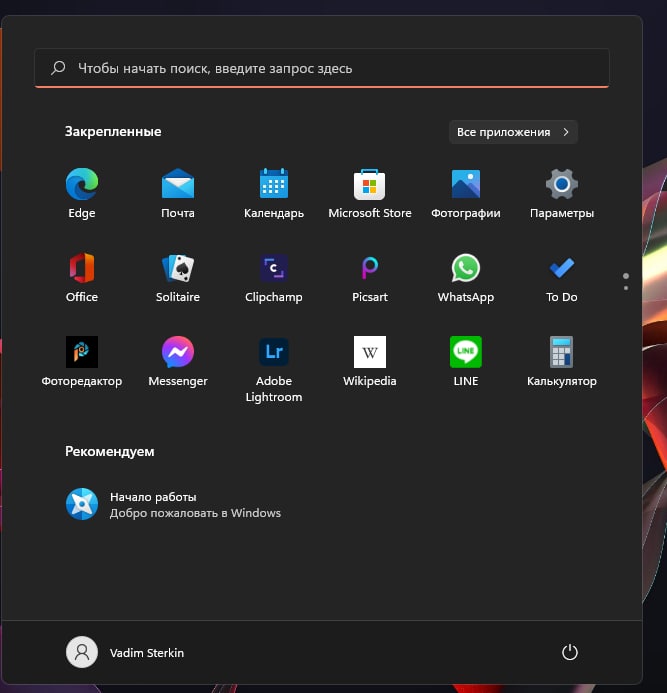
Task: Click the magnifier search icon
Action: [x=58, y=68]
